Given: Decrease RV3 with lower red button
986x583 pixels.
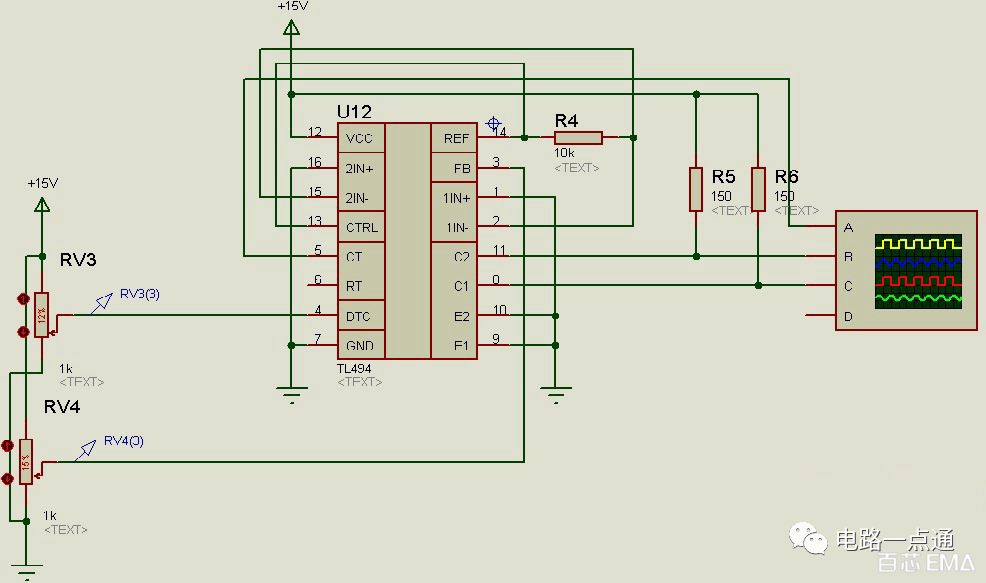Looking at the screenshot, I should click(x=23, y=331).
